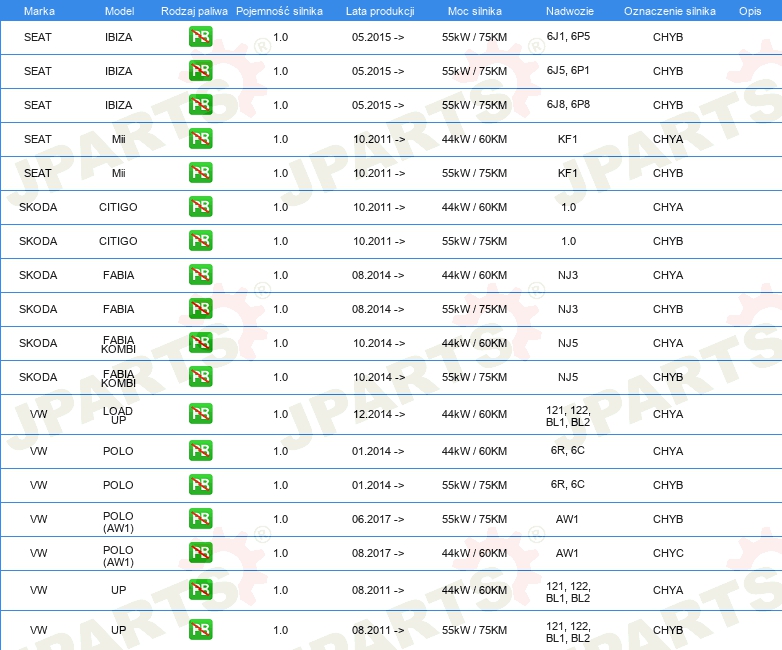Click fuel icon for FABIA NJ3 44kW row
Screen dimensions: 782x650
200,274
